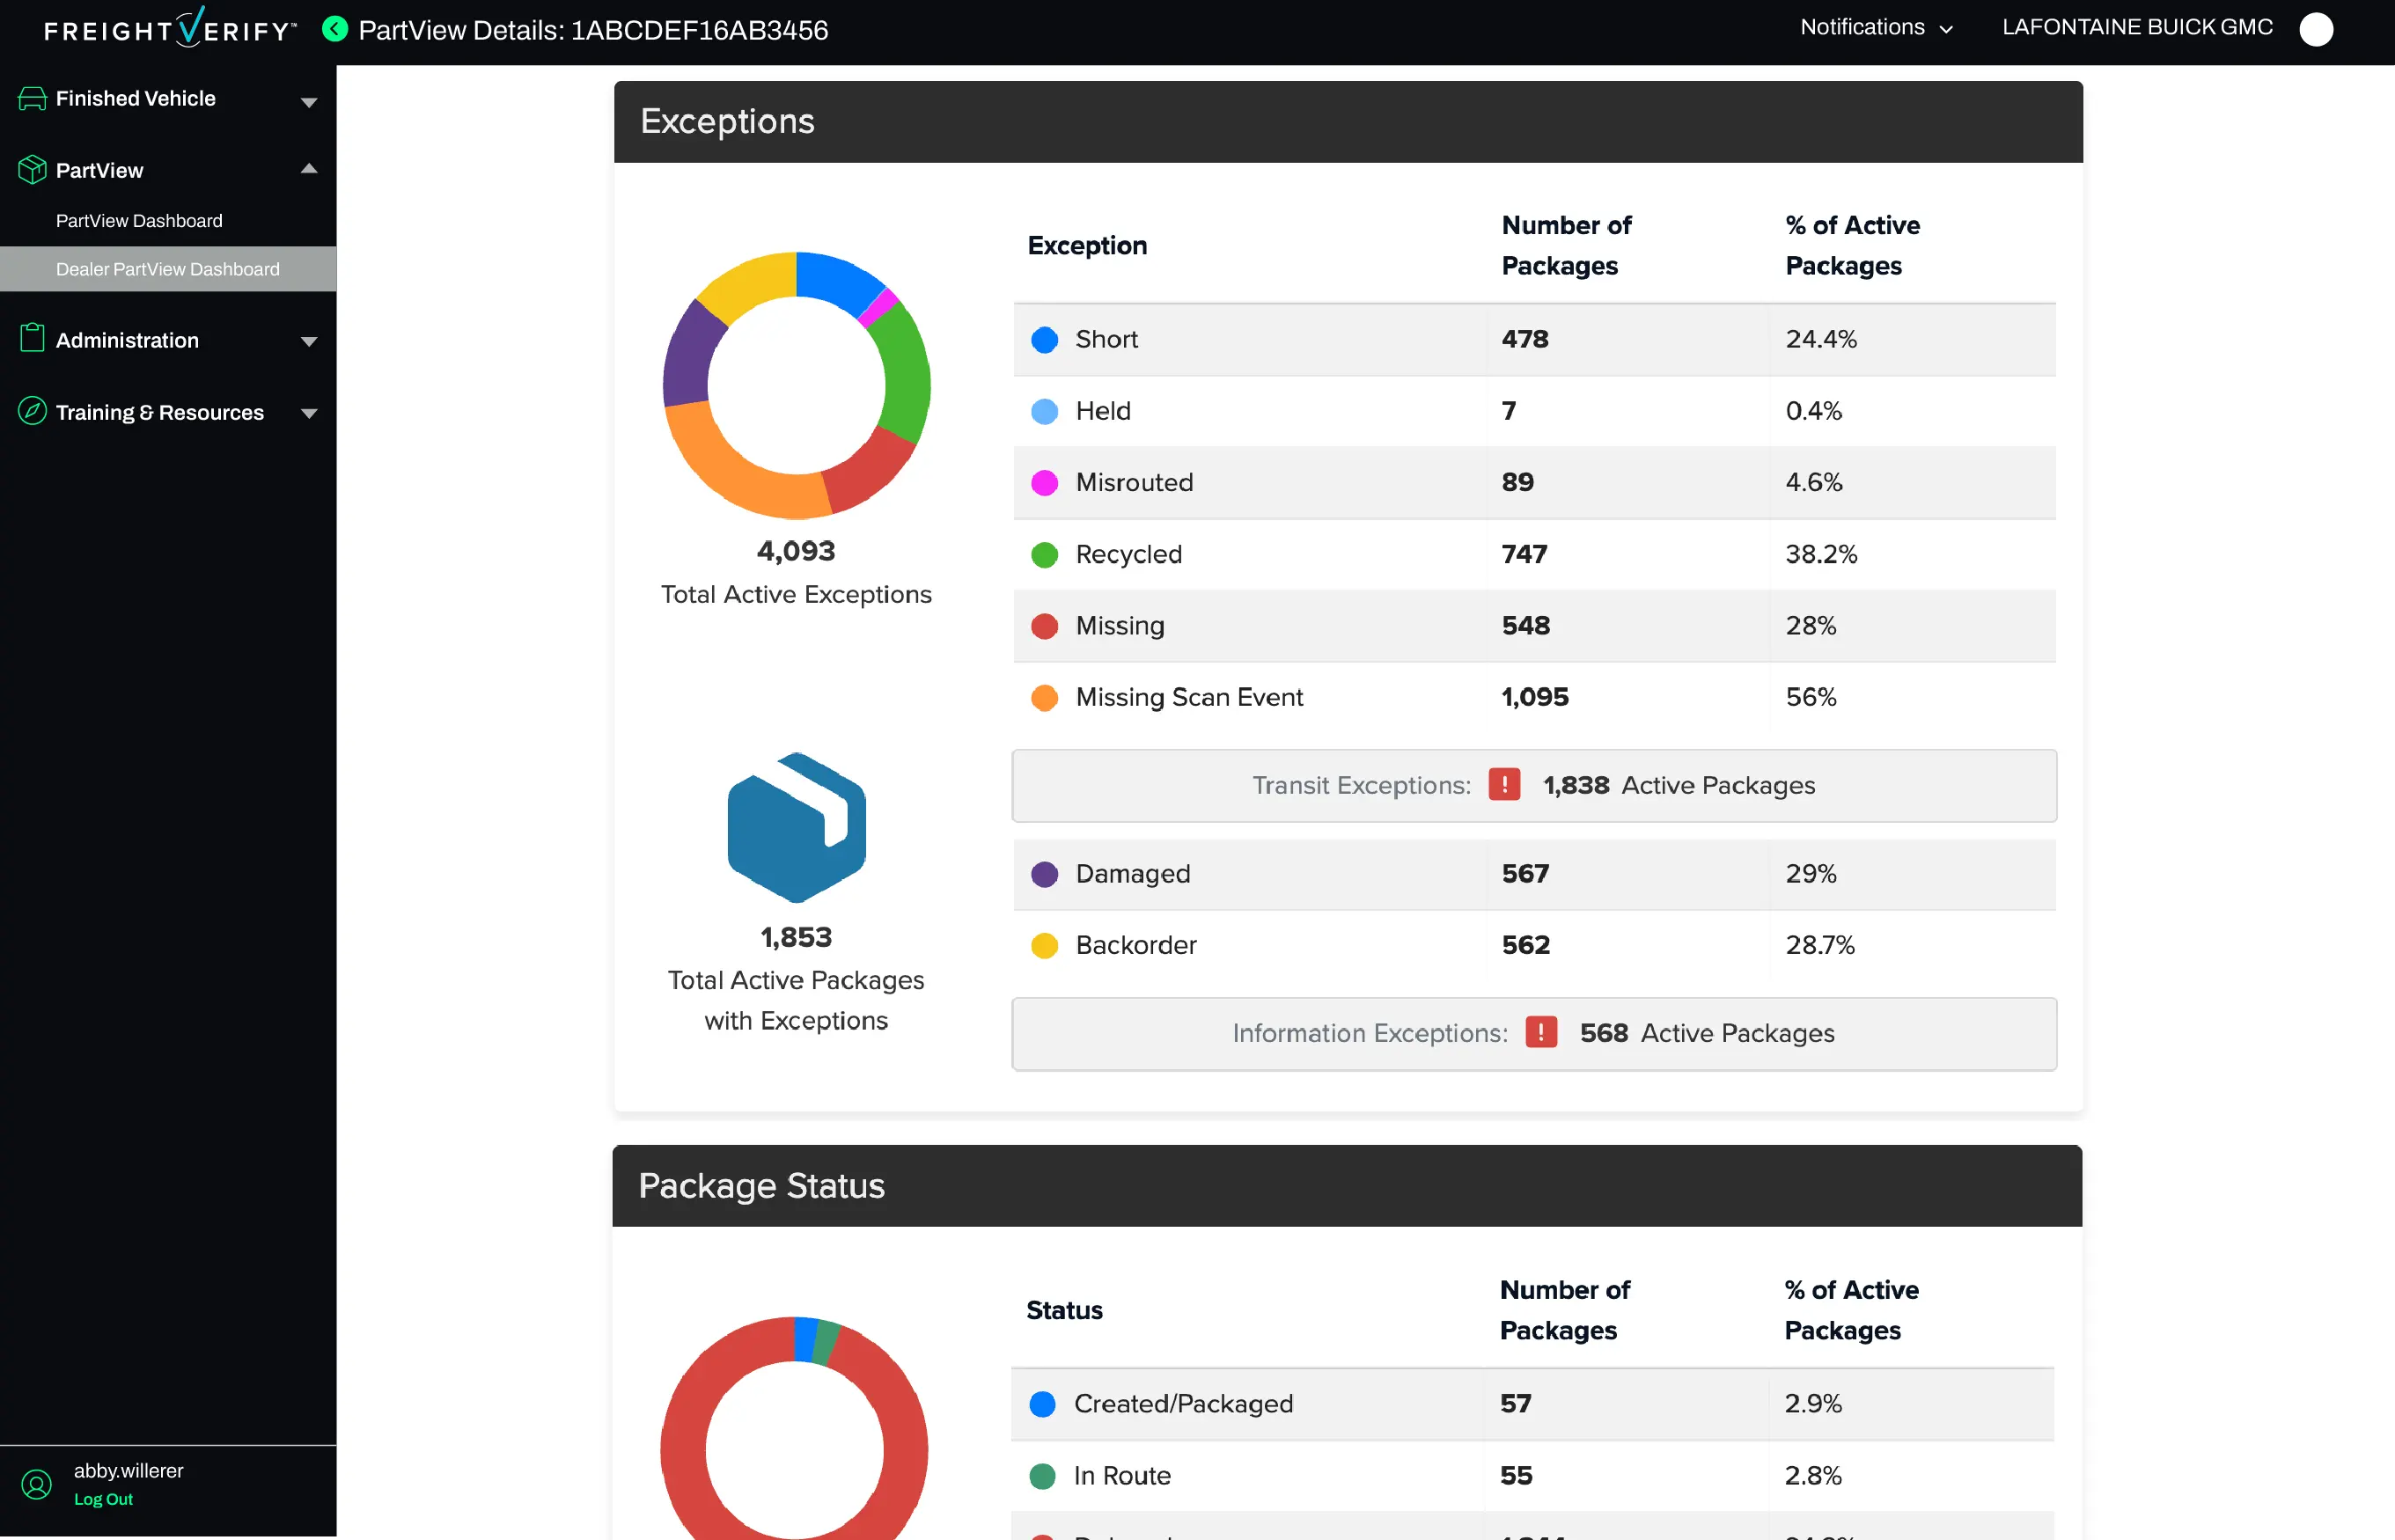
Task: Click the green back arrow icon
Action: pyautogui.click(x=335, y=29)
